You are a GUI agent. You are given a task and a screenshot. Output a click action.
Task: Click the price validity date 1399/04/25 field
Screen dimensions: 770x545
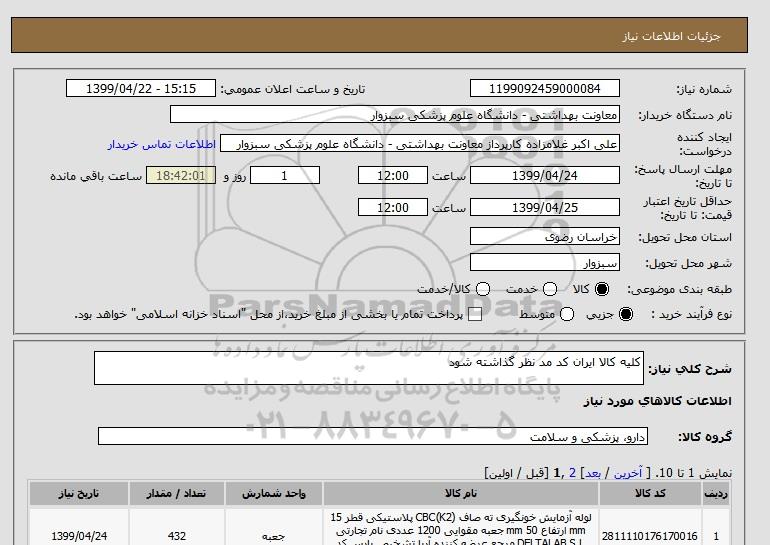point(545,207)
